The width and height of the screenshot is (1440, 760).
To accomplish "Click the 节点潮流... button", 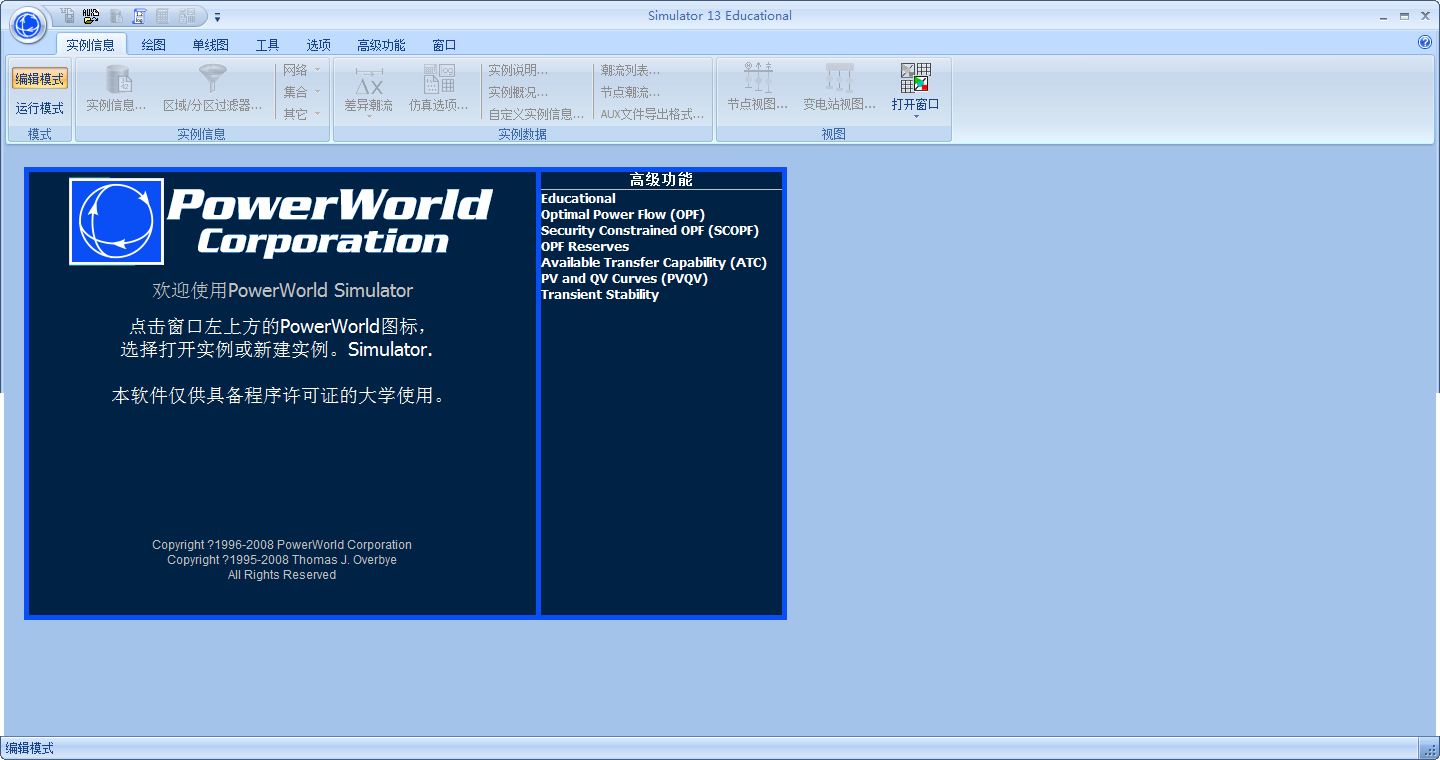I will (631, 92).
